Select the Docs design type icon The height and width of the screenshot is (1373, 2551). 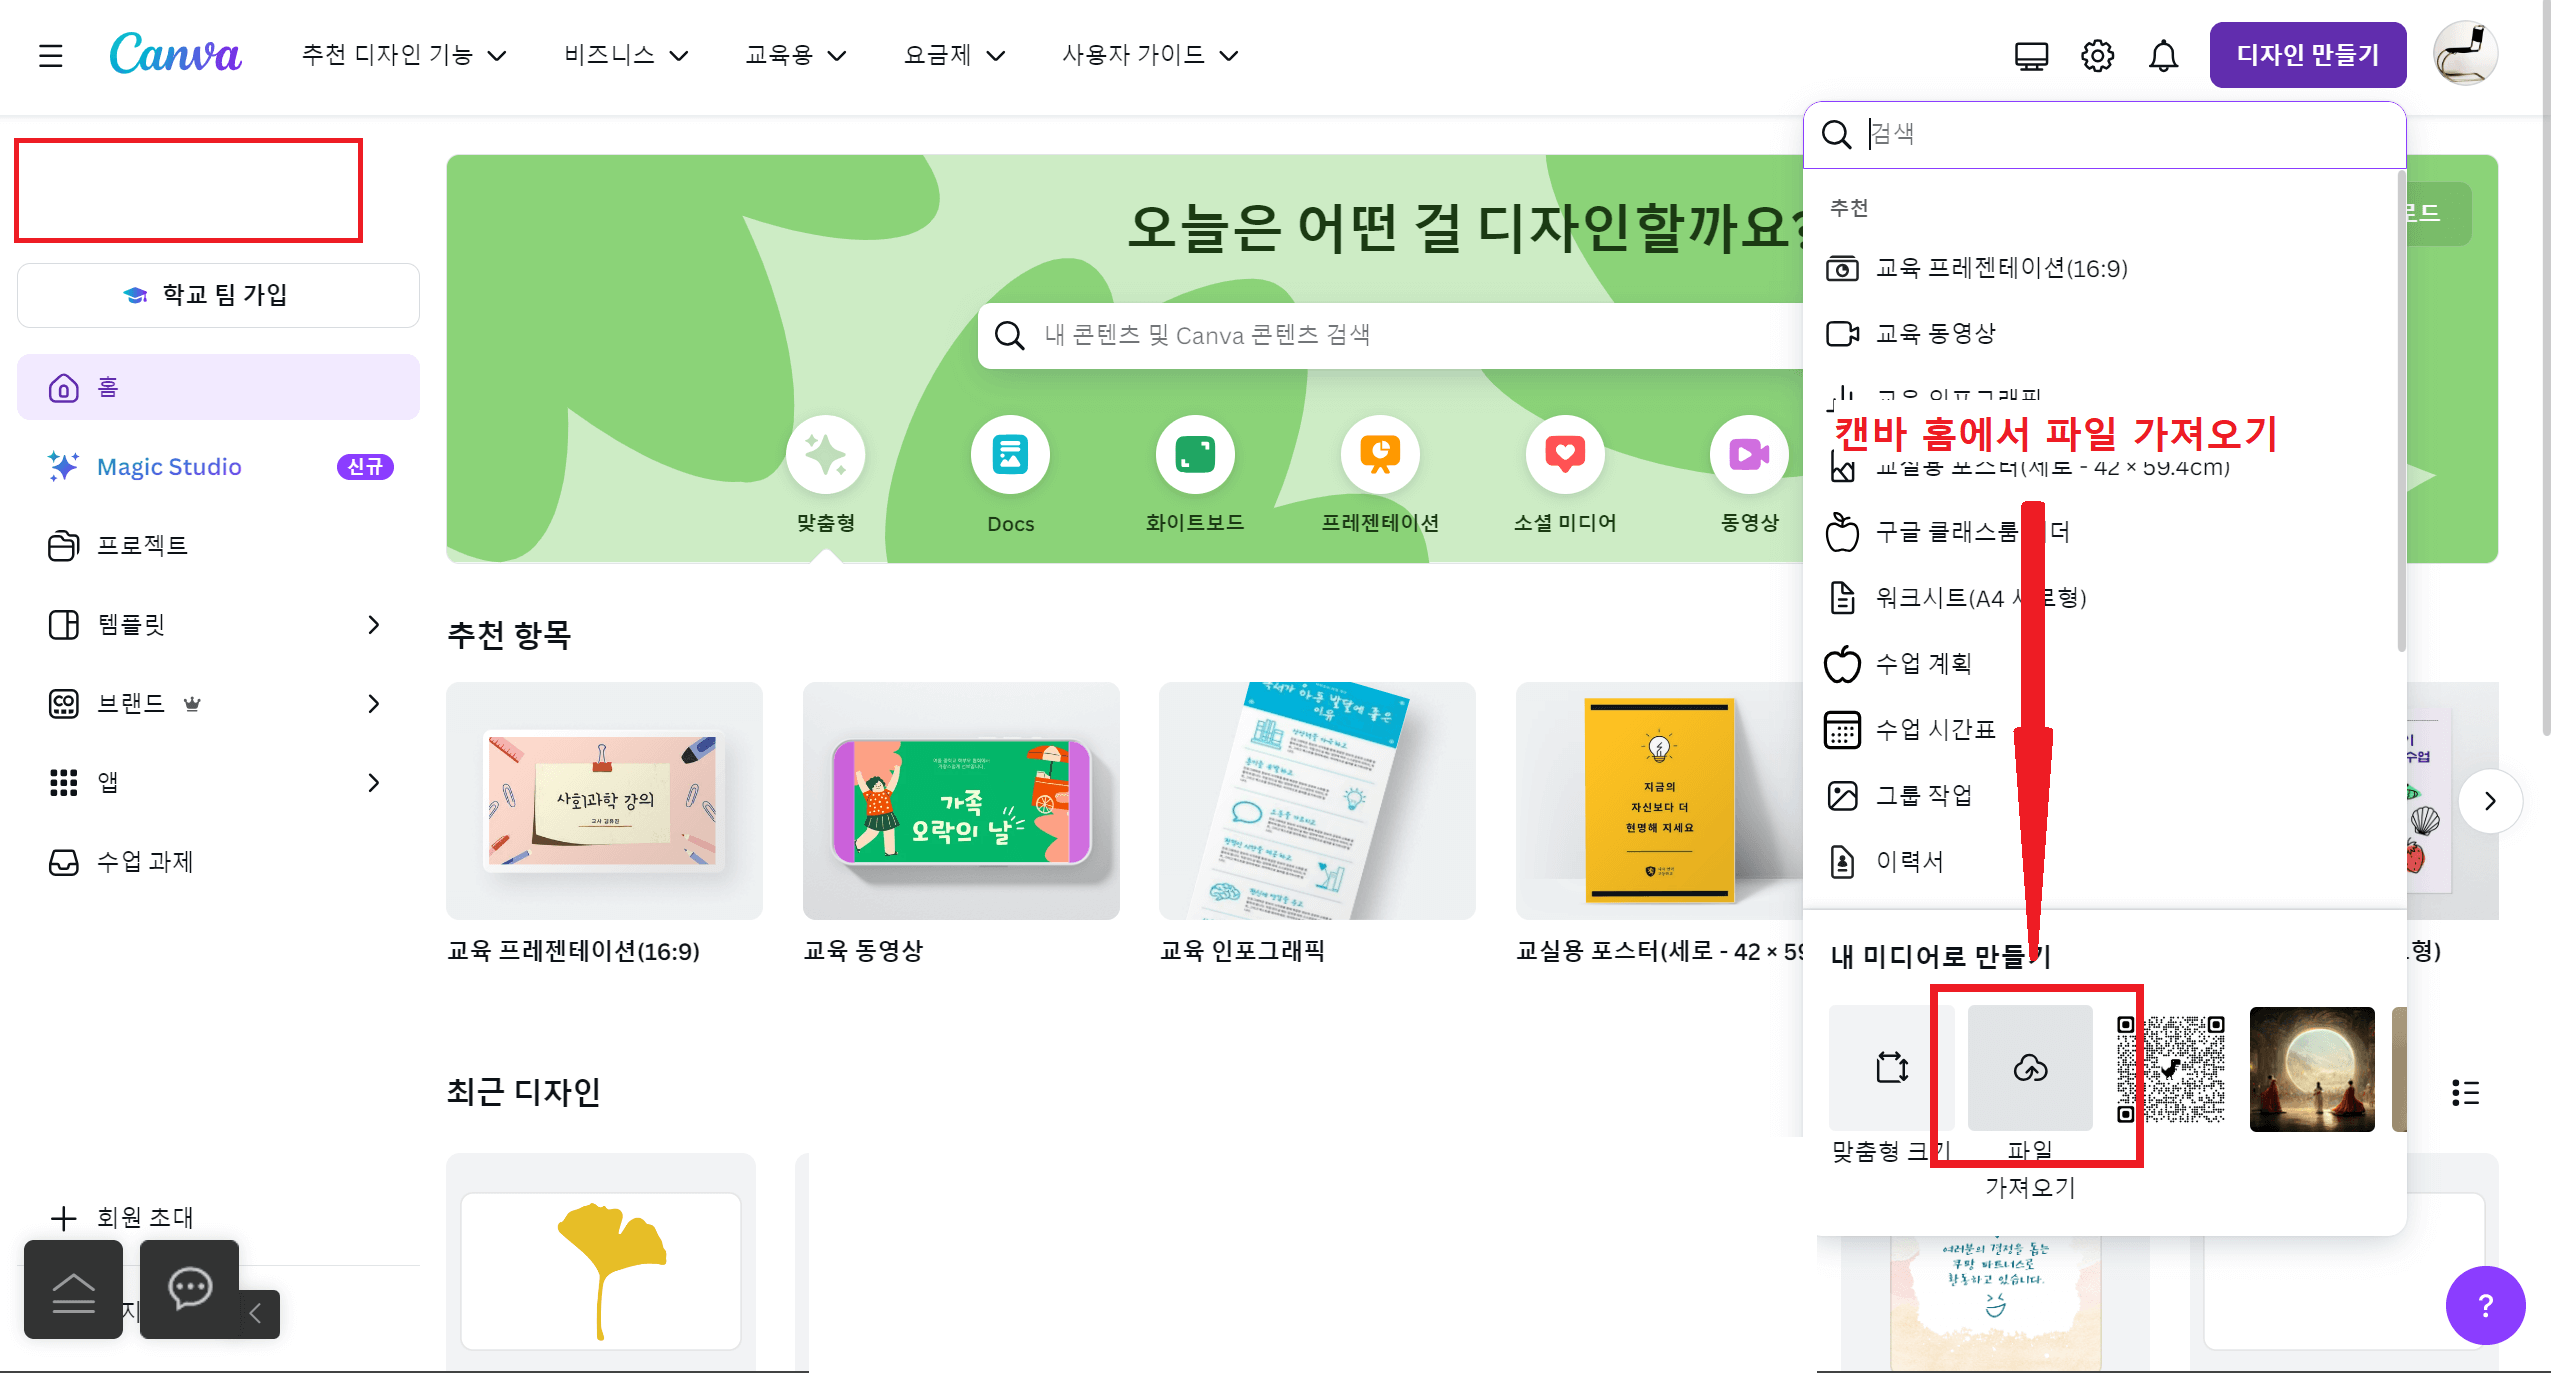pyautogui.click(x=1010, y=455)
